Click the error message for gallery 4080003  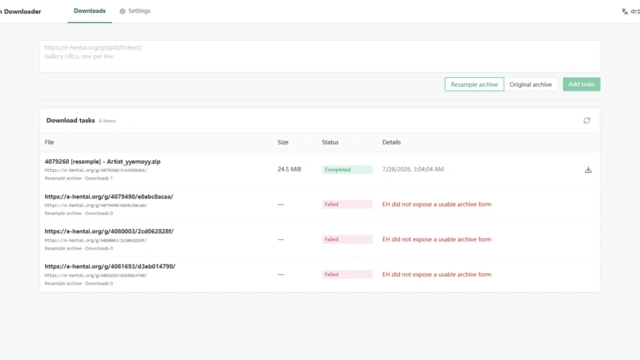(436, 239)
